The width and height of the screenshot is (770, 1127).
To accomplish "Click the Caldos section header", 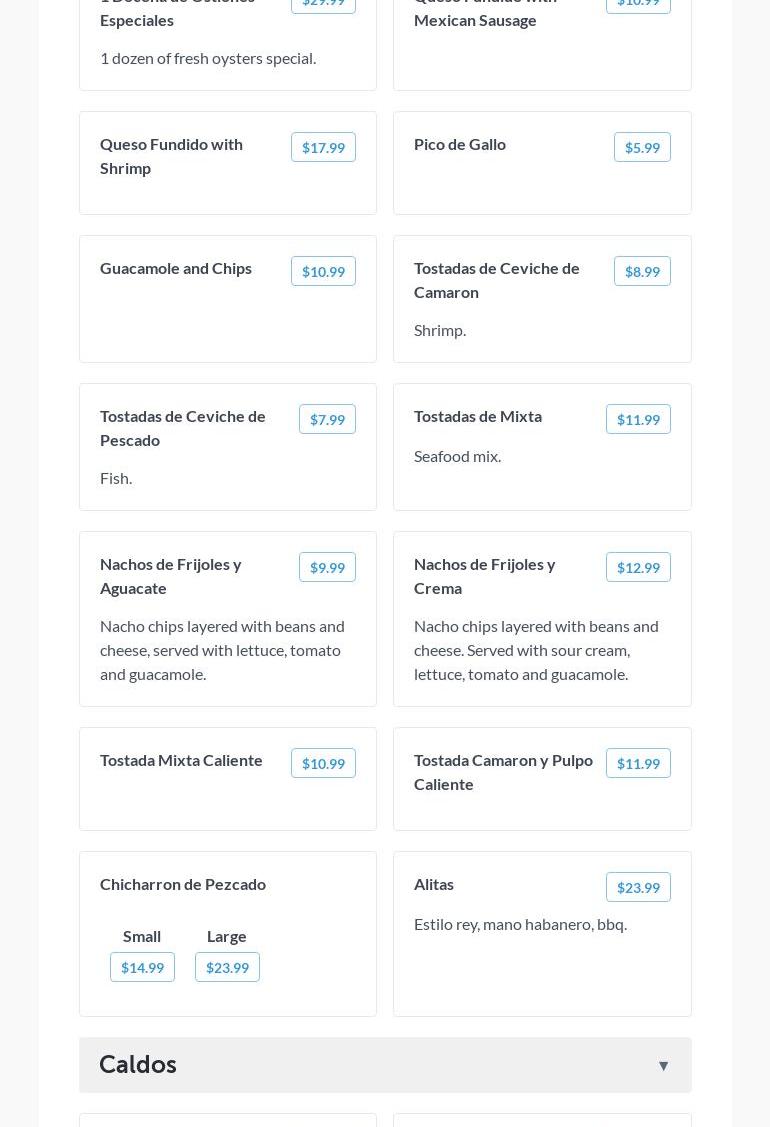I will [x=385, y=1064].
